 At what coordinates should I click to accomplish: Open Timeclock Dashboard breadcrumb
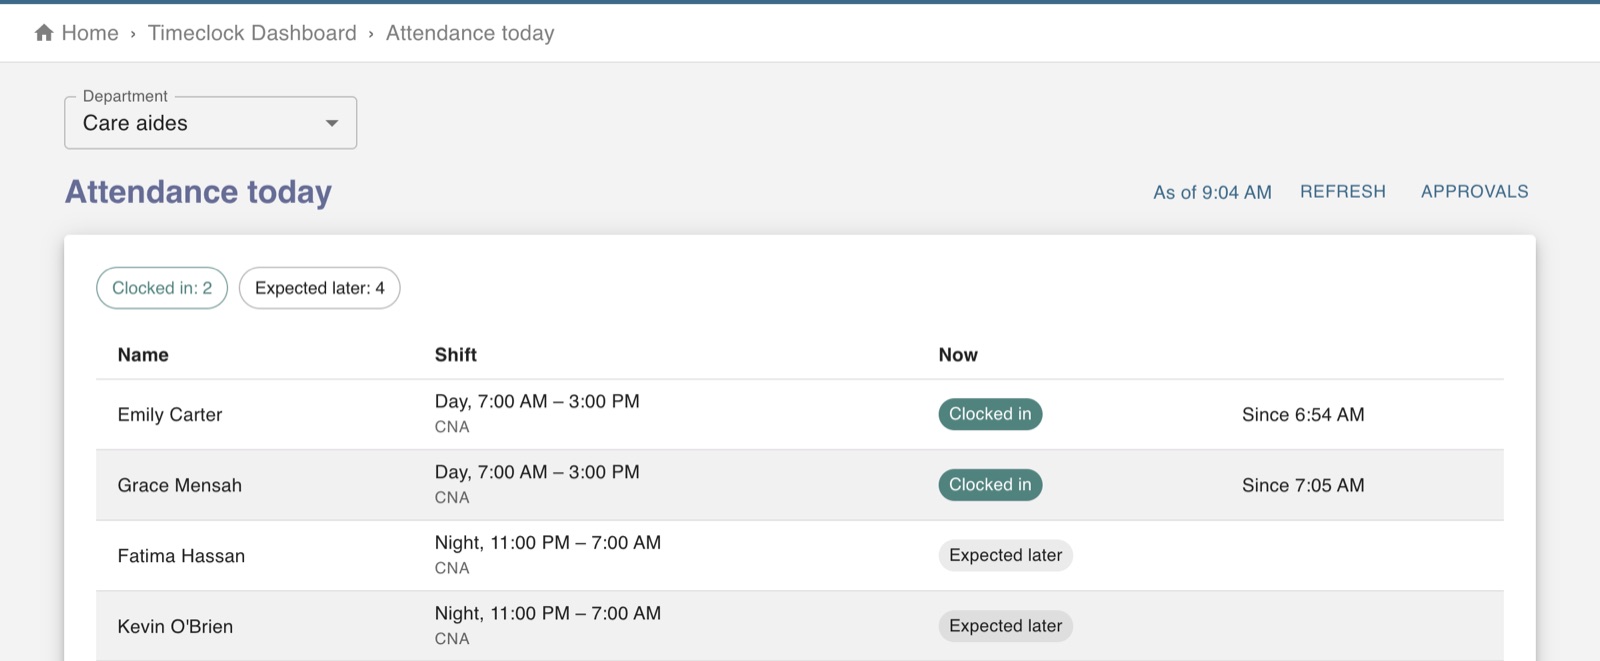(252, 33)
